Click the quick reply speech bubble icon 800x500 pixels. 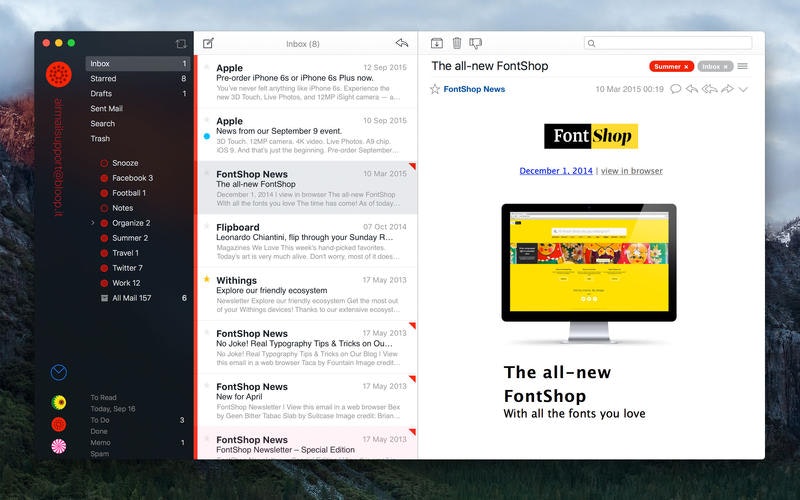676,89
